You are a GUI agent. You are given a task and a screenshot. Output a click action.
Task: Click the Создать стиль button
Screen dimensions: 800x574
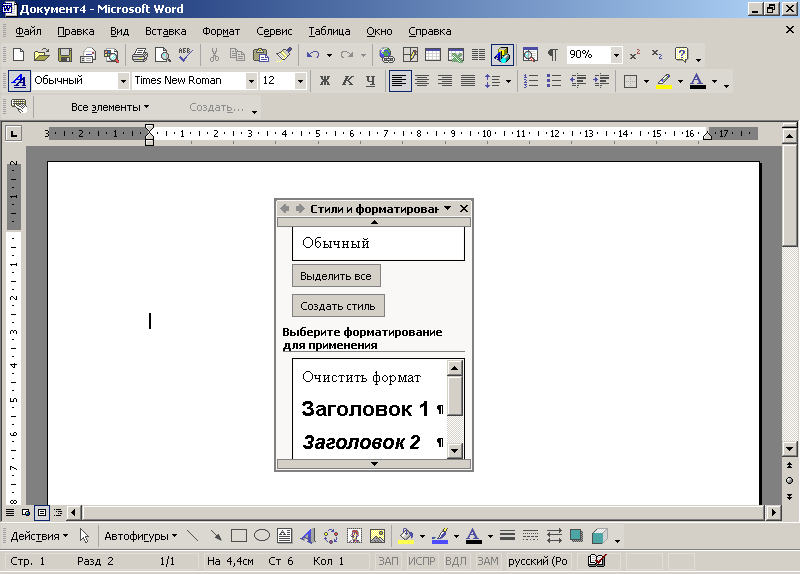point(338,306)
